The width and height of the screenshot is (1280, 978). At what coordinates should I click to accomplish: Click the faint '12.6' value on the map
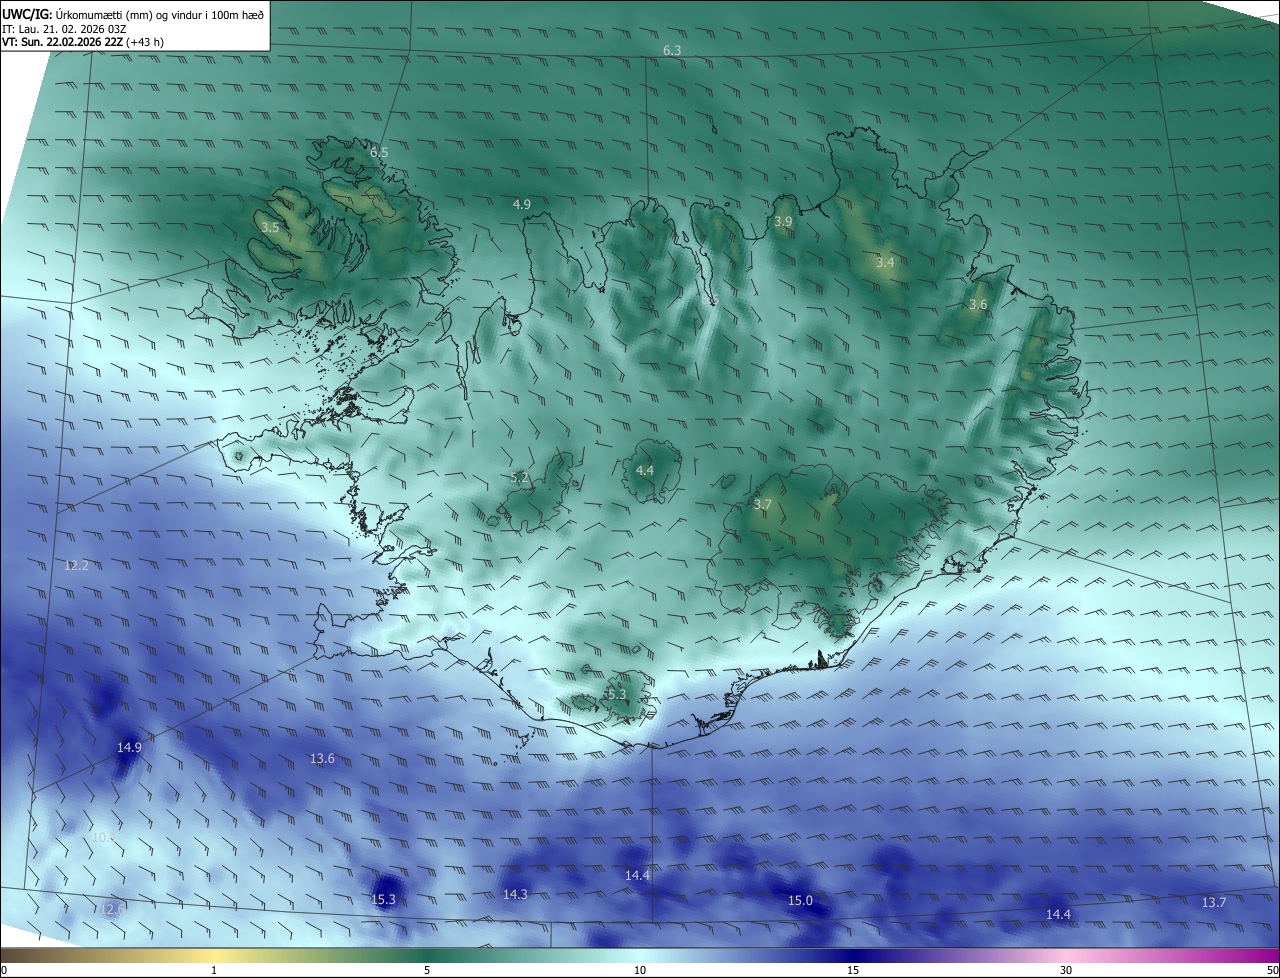click(112, 908)
